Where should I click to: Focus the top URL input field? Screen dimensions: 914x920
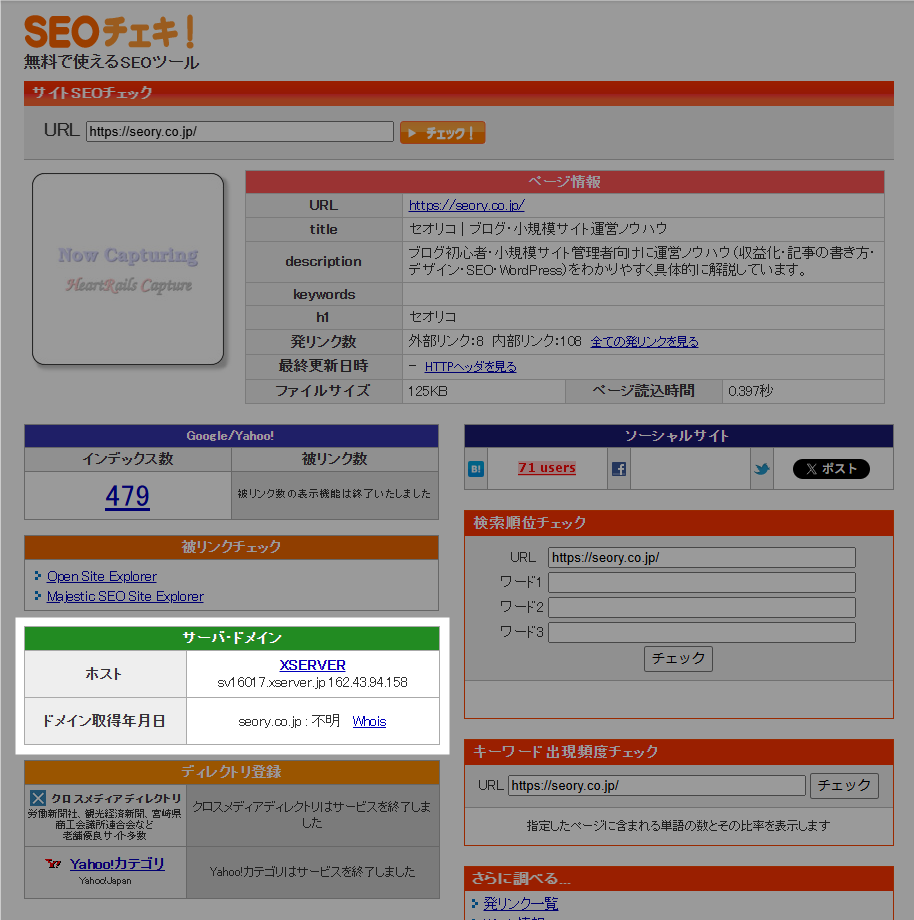coord(240,131)
